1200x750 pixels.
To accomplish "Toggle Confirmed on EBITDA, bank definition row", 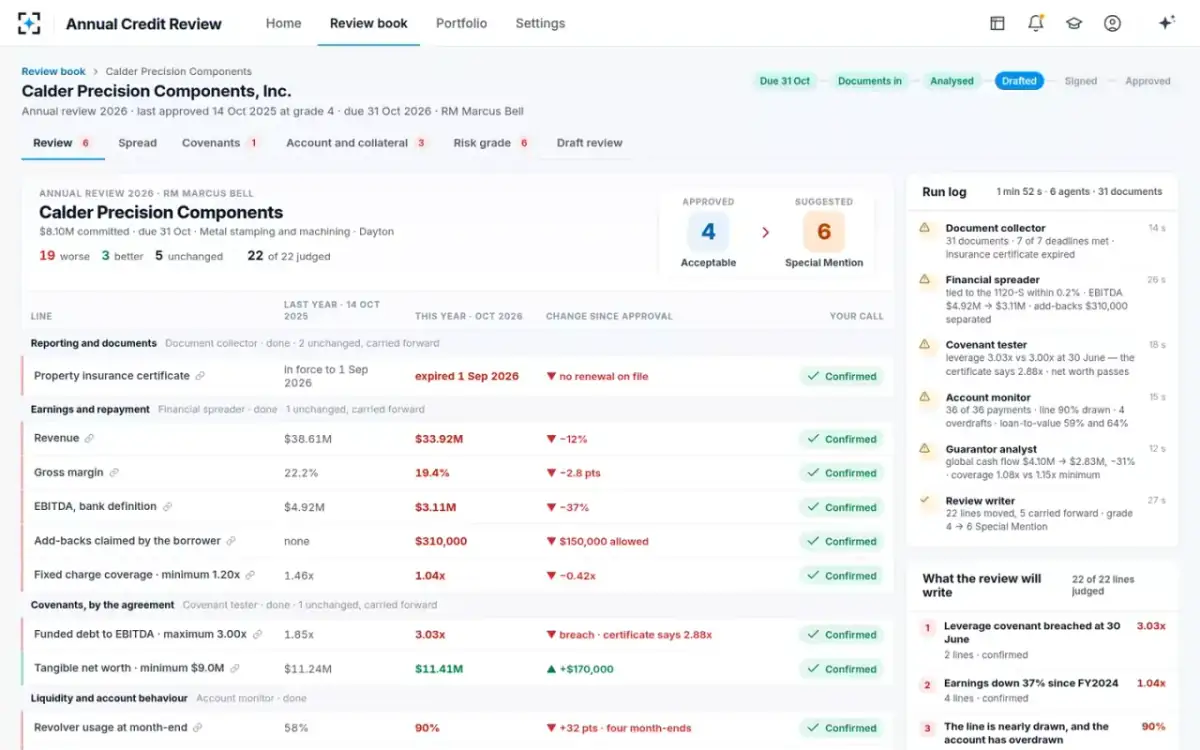I will coord(842,507).
